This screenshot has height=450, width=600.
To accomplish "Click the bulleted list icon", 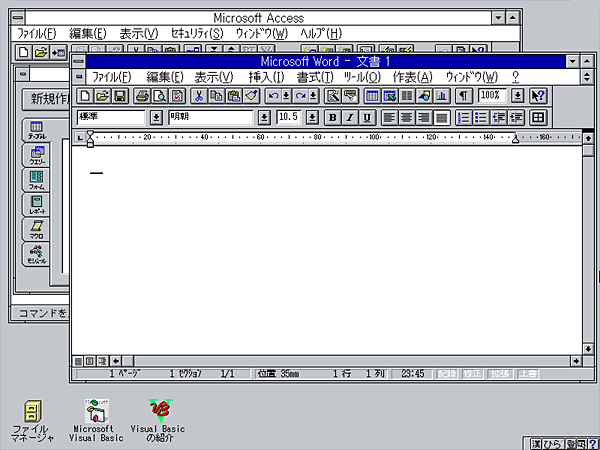I will [x=481, y=118].
